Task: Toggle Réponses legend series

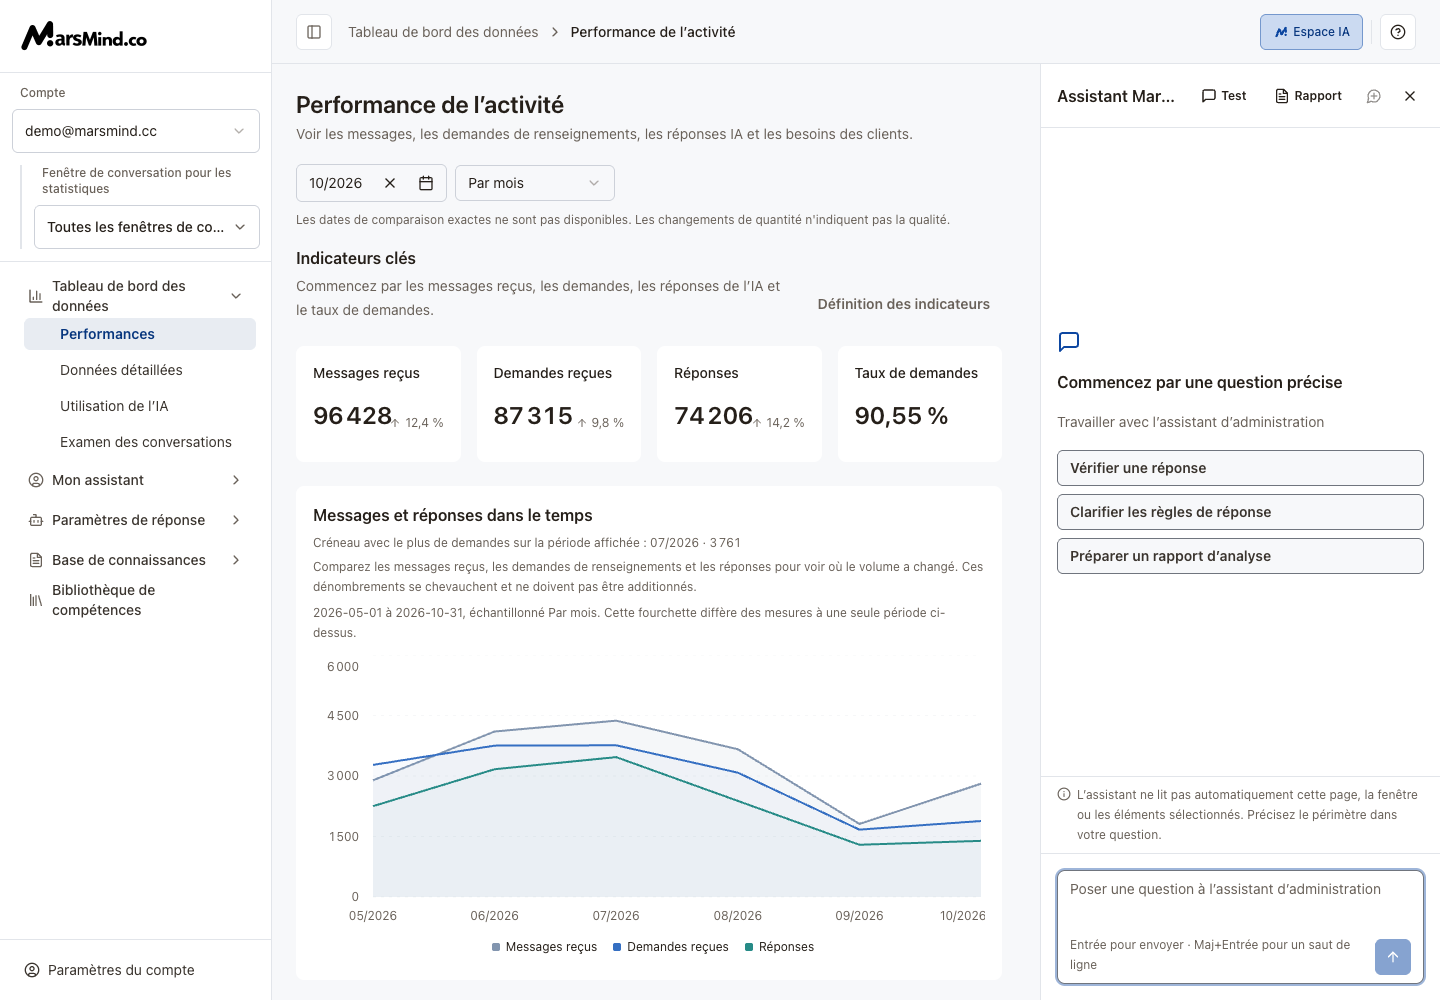Action: tap(779, 947)
